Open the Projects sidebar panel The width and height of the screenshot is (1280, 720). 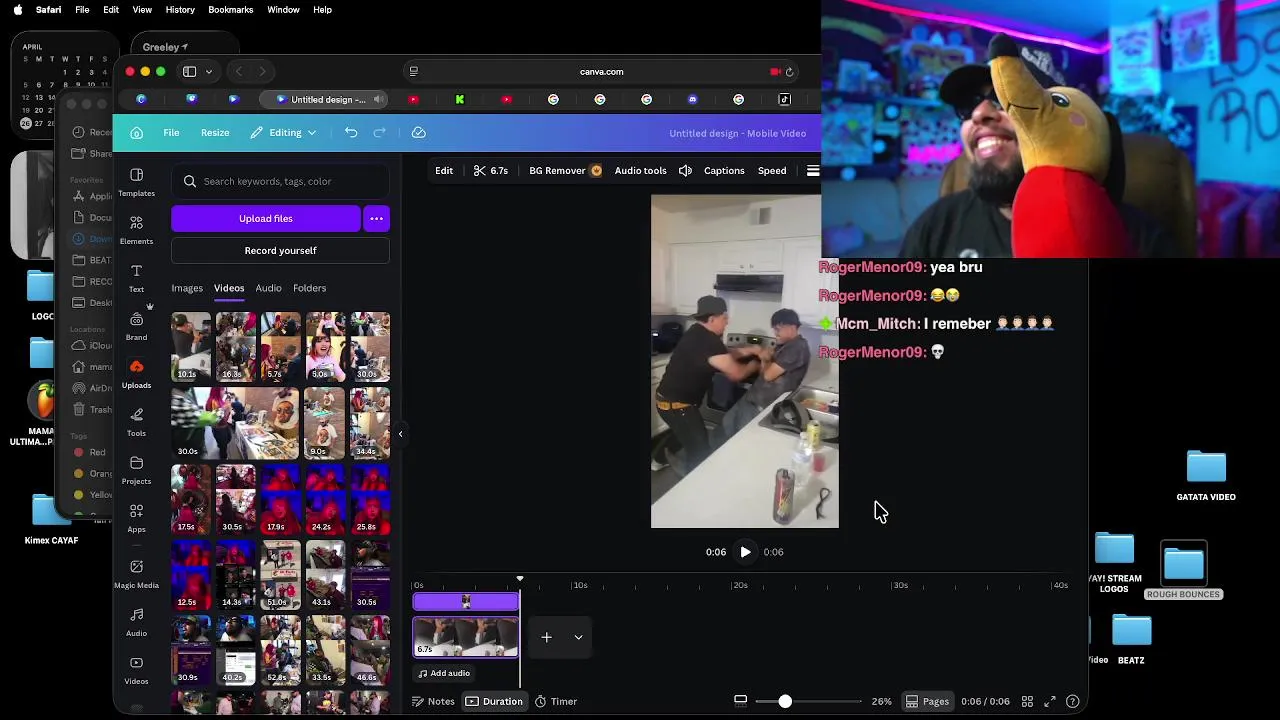(x=136, y=470)
